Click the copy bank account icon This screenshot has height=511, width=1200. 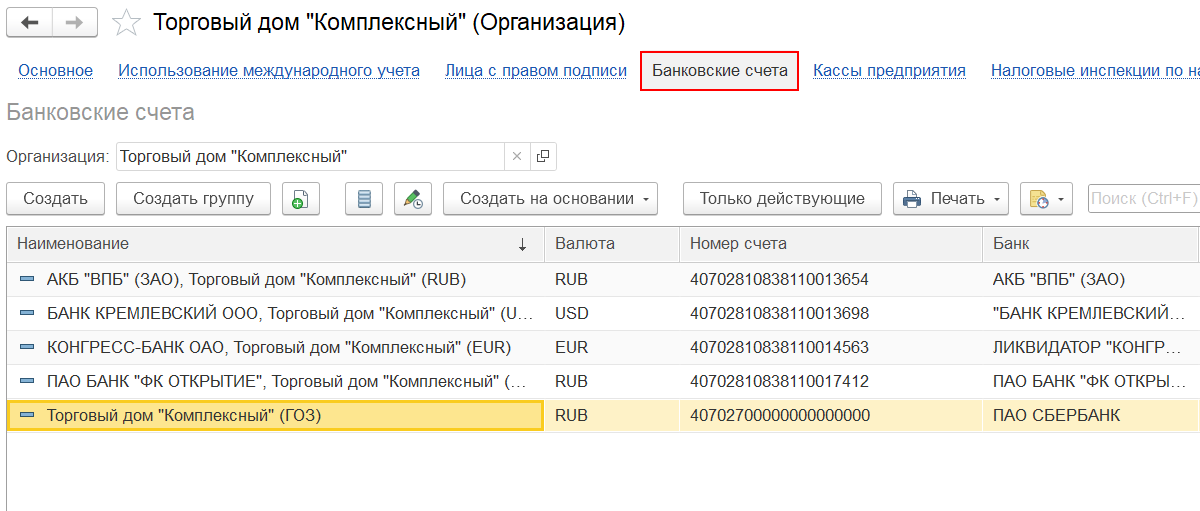point(300,199)
